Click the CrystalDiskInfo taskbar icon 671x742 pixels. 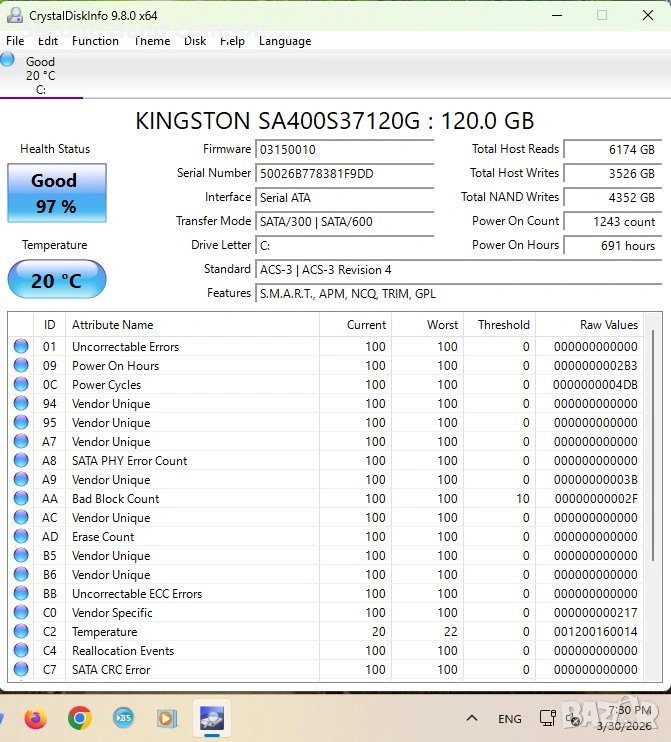[212, 718]
